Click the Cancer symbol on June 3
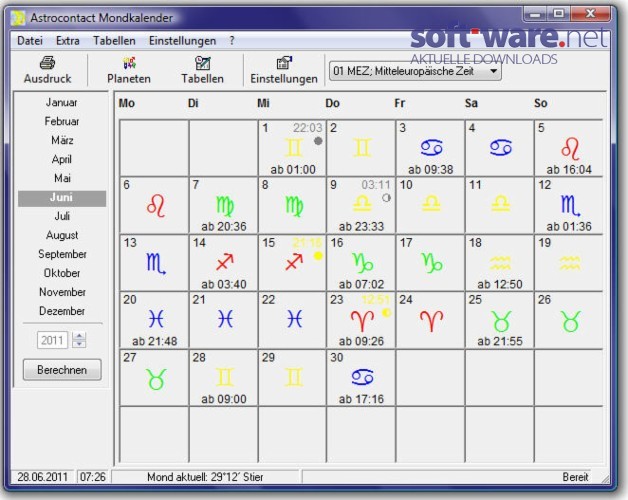 431,147
